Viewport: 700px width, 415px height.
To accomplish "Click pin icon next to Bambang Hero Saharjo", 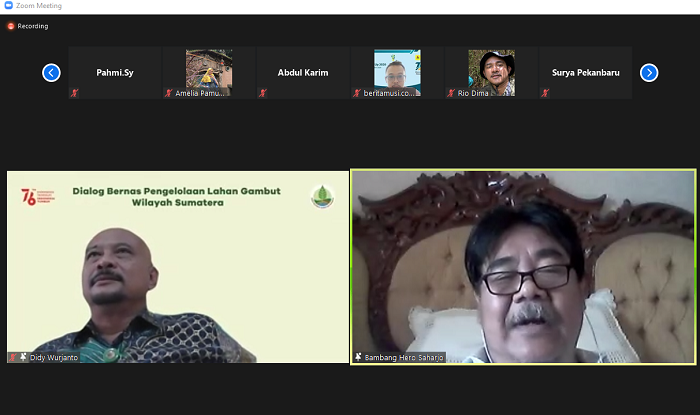I will [x=358, y=357].
